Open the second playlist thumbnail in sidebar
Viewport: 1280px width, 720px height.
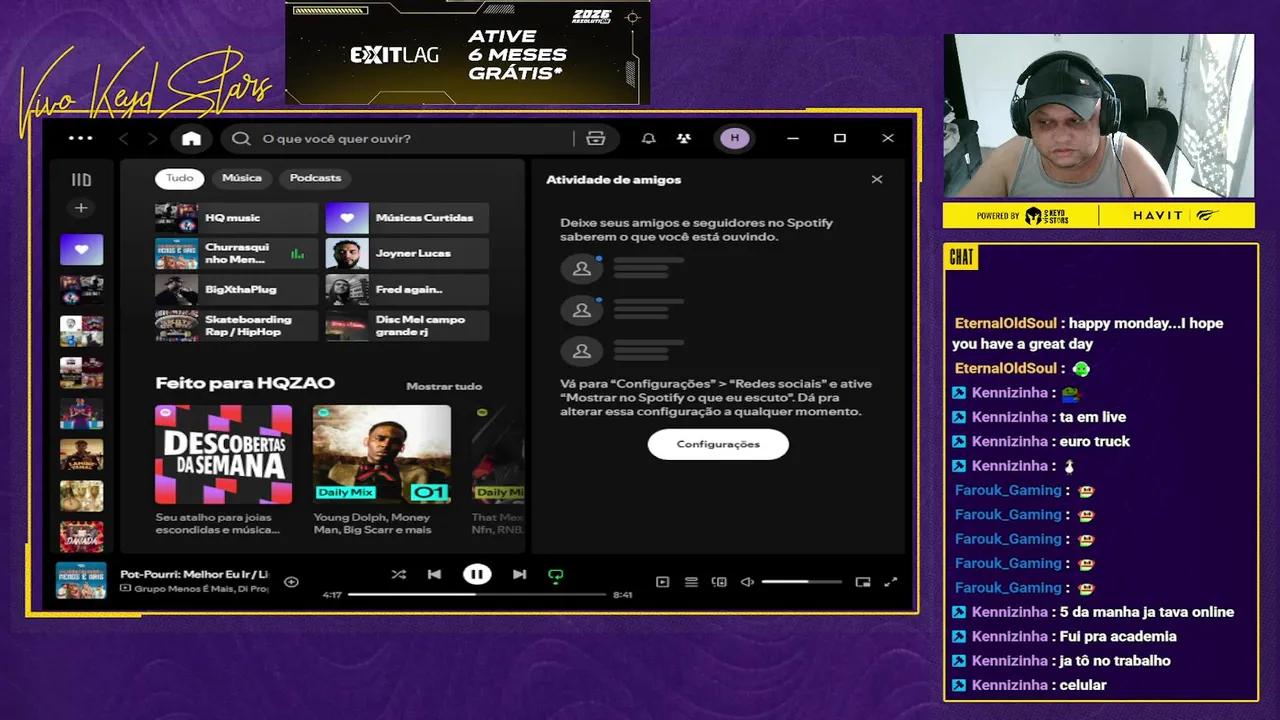[81, 290]
